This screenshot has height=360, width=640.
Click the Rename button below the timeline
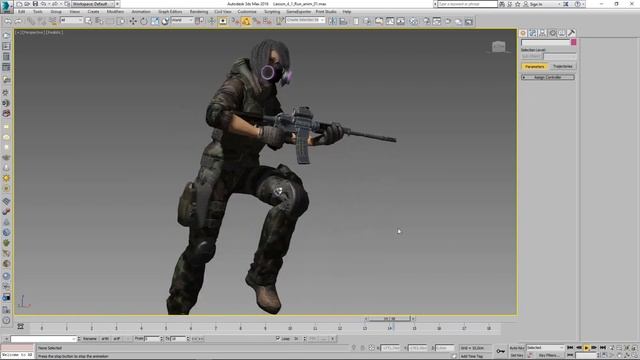click(90, 339)
